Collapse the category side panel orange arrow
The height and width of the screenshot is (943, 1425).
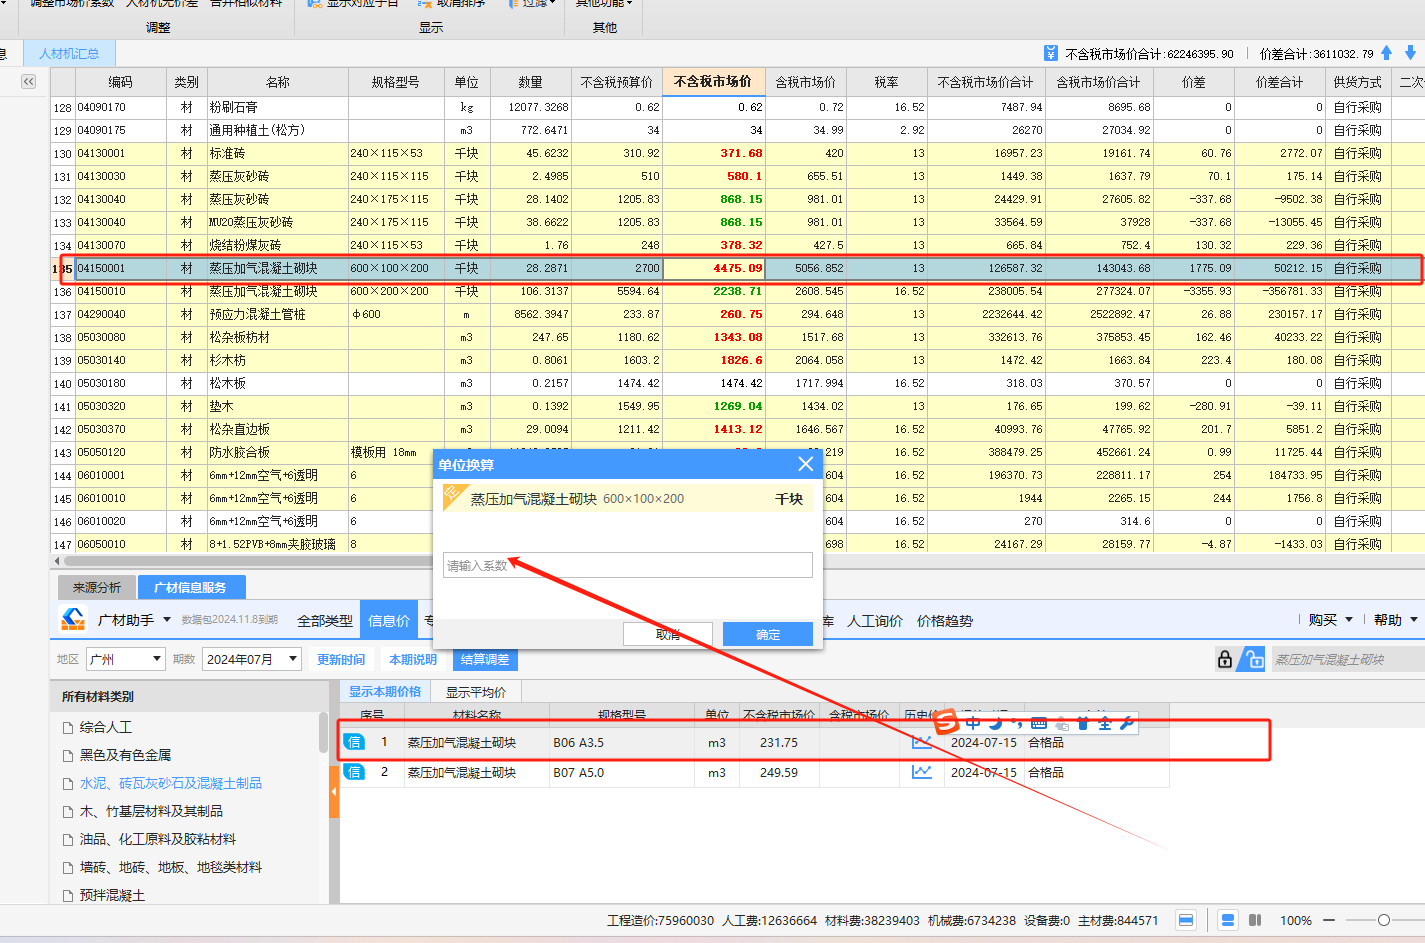click(x=334, y=791)
